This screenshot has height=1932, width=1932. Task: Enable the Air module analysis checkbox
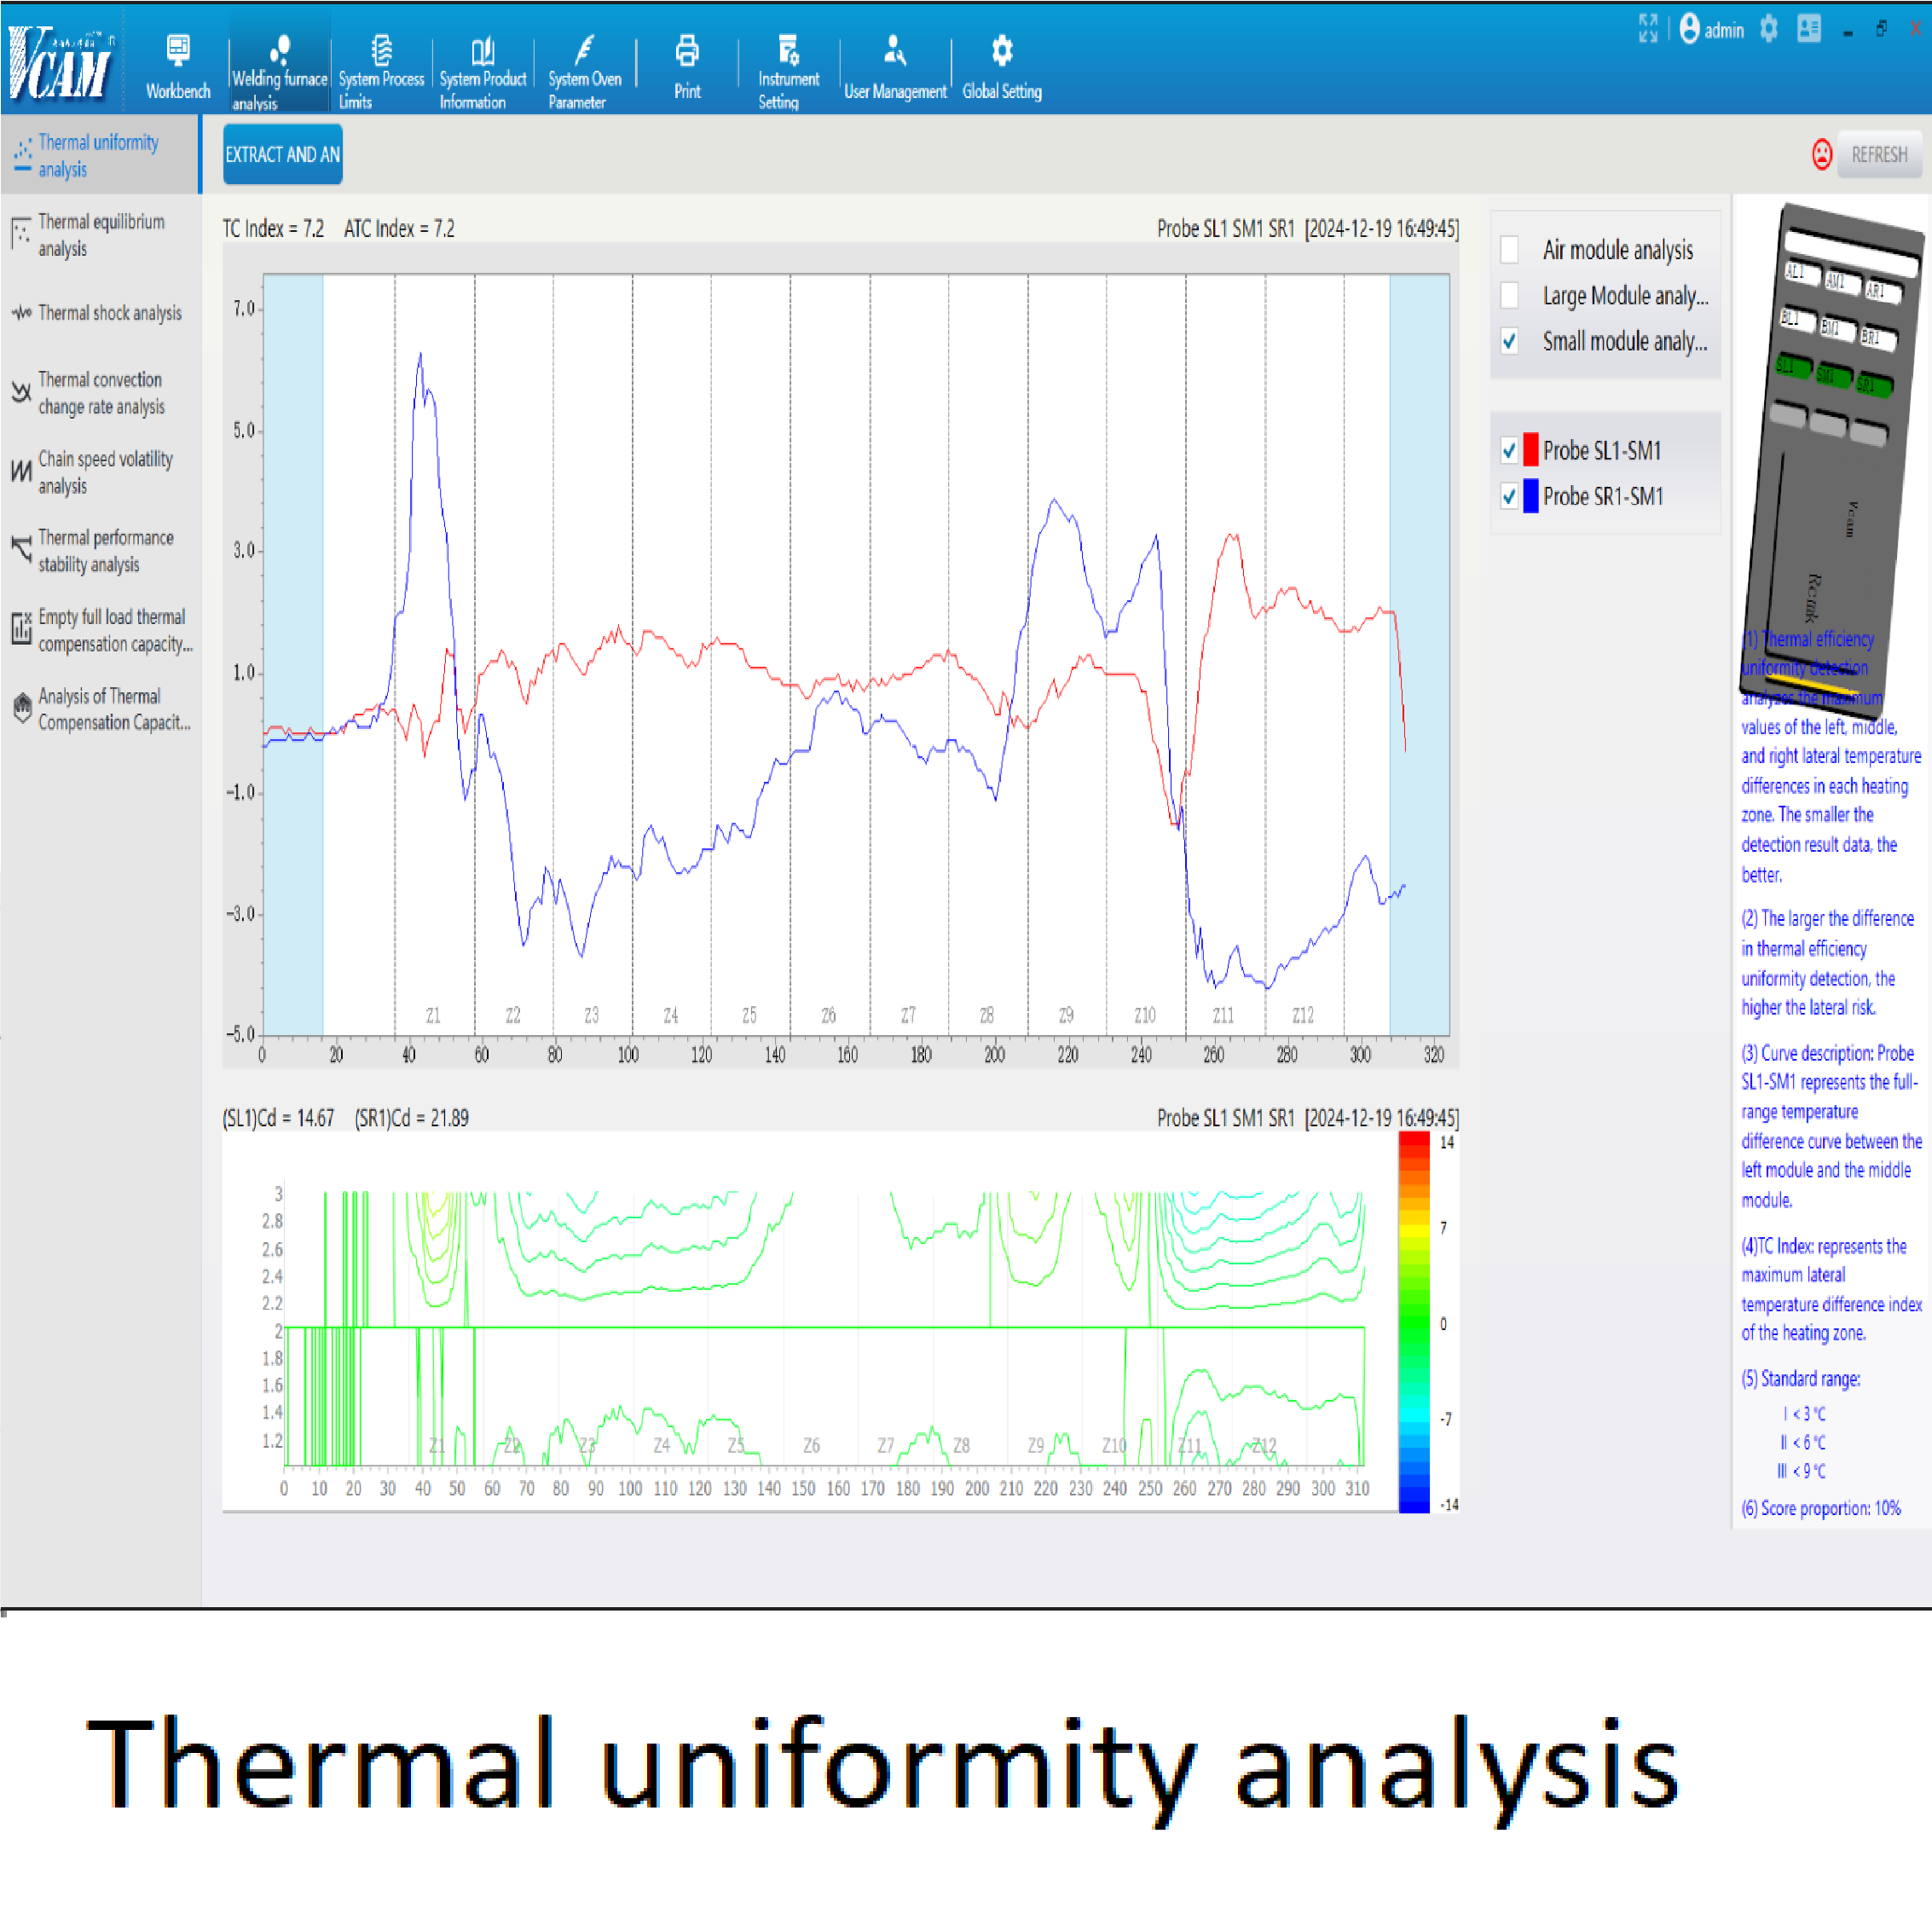point(1510,249)
